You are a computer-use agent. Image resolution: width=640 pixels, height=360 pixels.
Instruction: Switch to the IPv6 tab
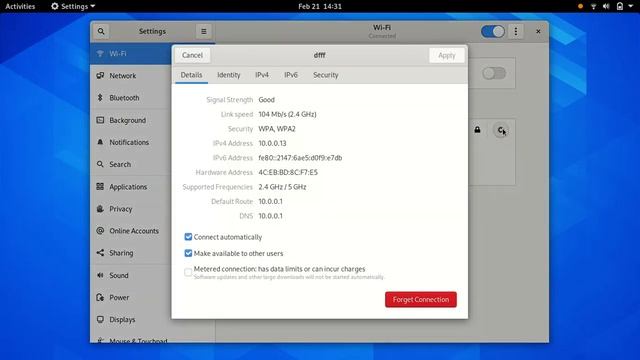coord(291,75)
